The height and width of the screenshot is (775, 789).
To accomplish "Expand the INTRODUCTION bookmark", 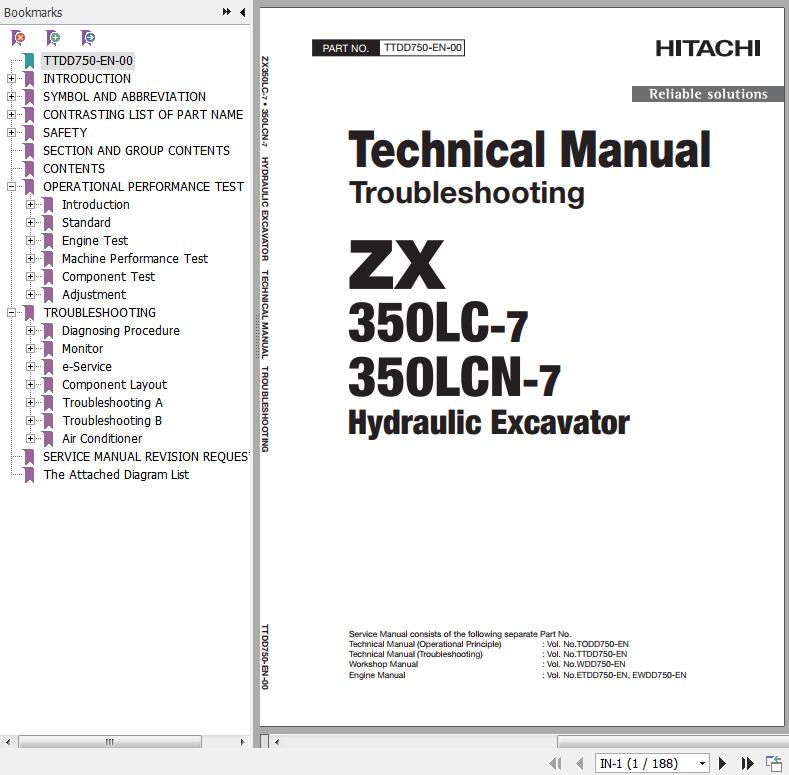I will [x=11, y=79].
